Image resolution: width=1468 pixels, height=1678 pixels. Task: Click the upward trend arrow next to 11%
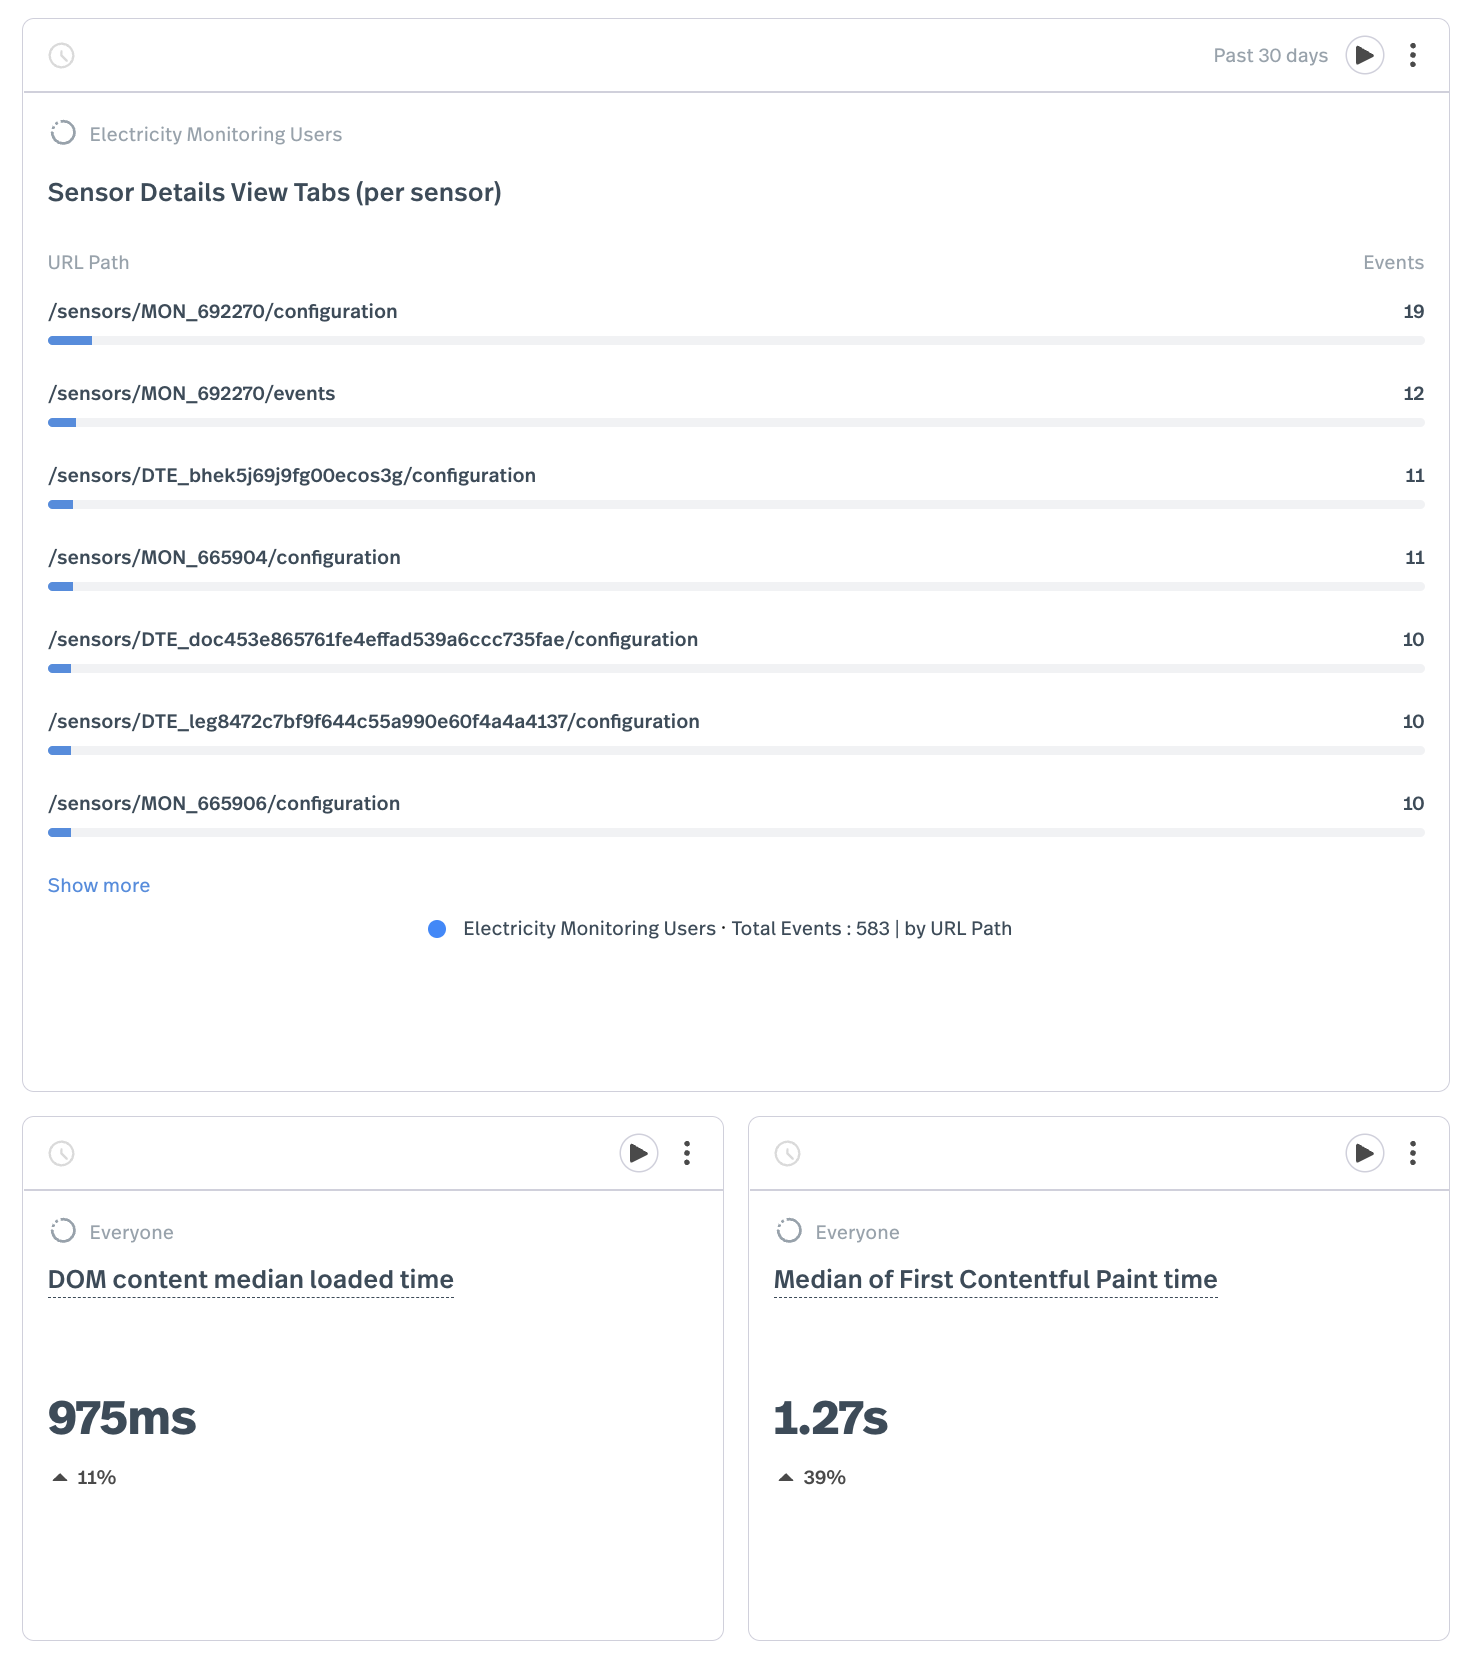pyautogui.click(x=60, y=1477)
